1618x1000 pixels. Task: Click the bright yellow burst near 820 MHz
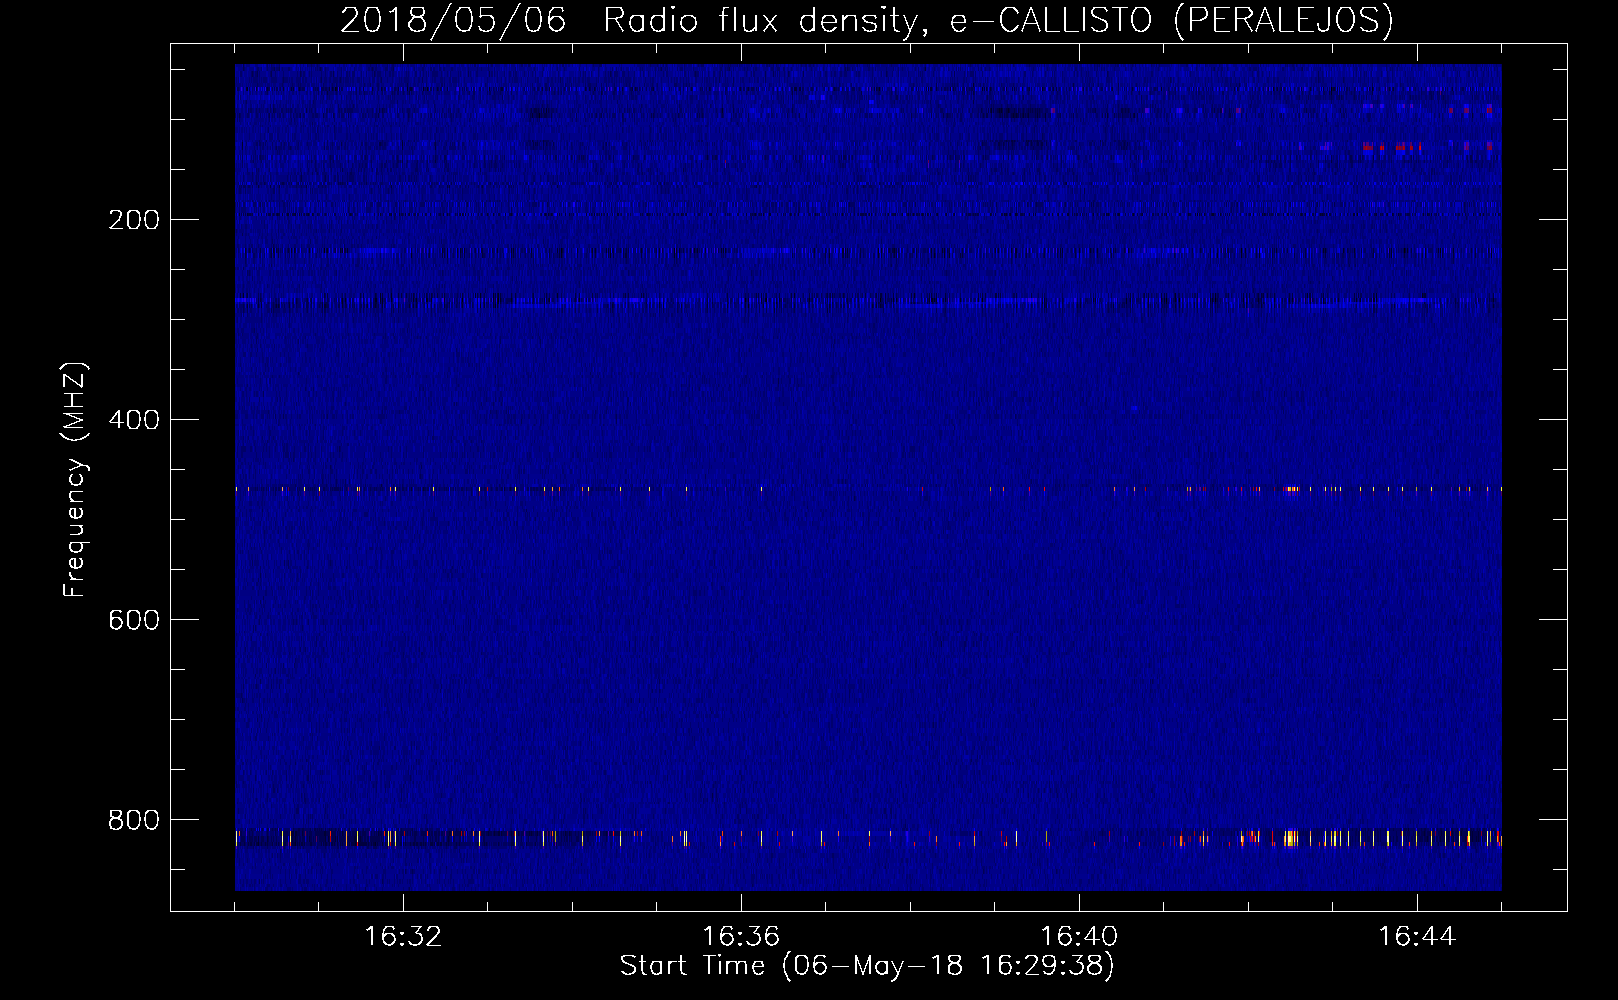click(x=1290, y=838)
